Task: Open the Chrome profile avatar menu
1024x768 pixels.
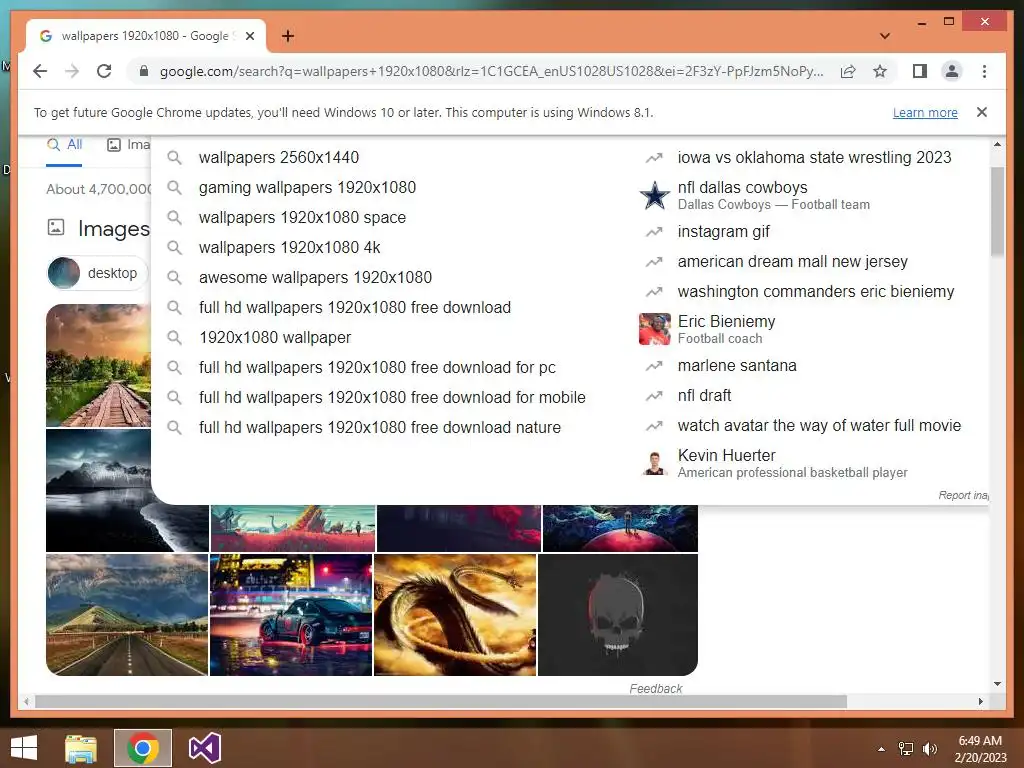Action: coord(952,71)
